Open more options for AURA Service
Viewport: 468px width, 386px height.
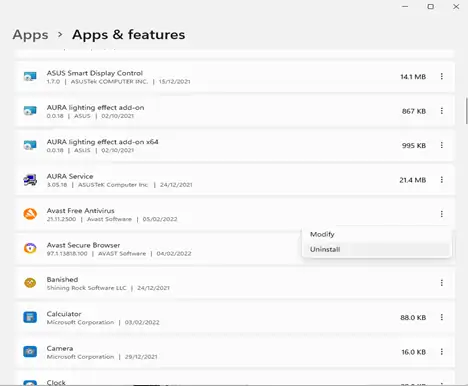point(442,180)
